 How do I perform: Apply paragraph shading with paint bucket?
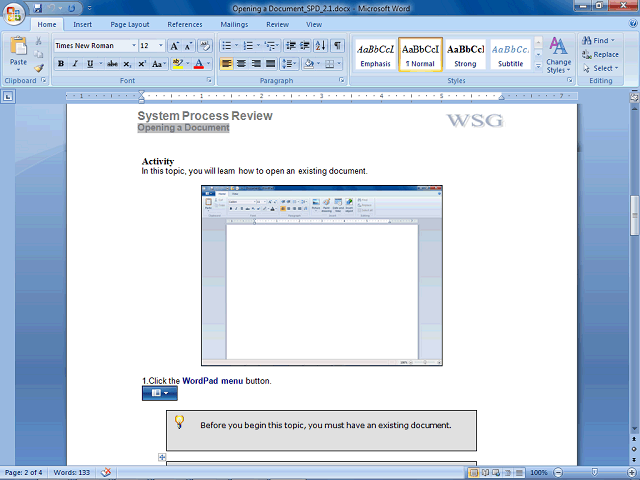coord(309,64)
